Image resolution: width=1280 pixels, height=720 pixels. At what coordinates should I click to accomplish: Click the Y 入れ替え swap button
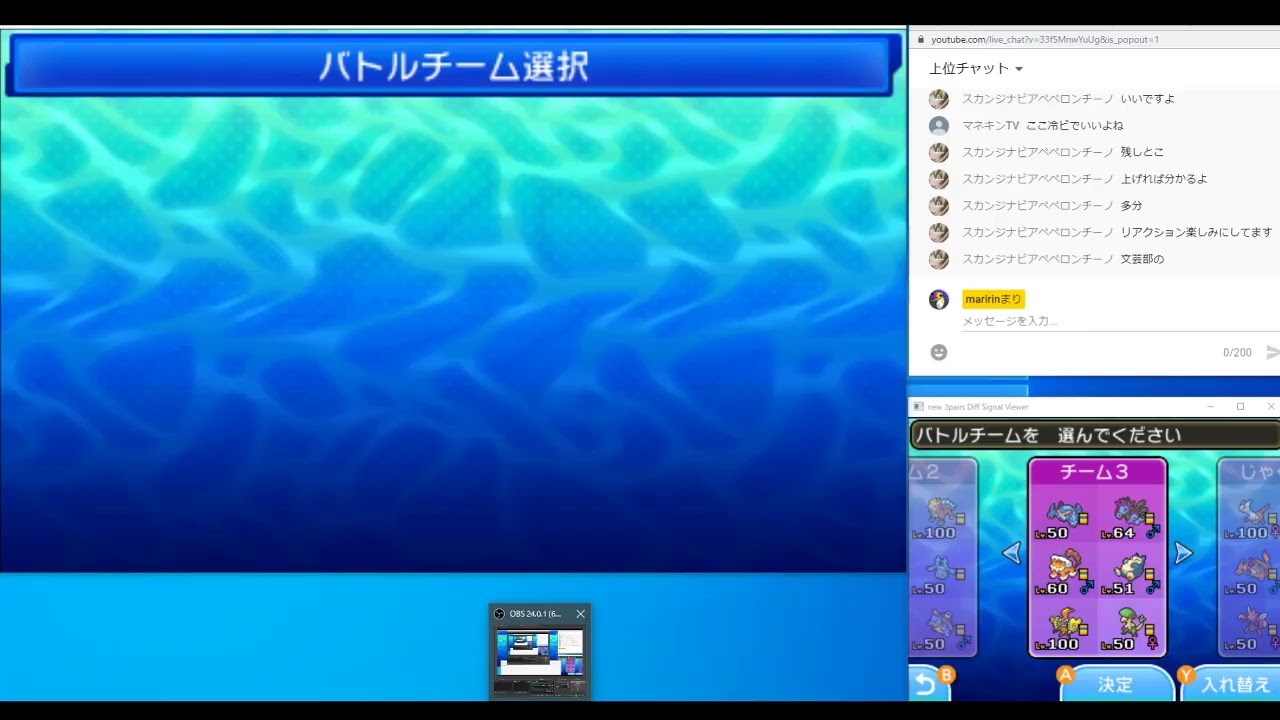(x=1229, y=683)
